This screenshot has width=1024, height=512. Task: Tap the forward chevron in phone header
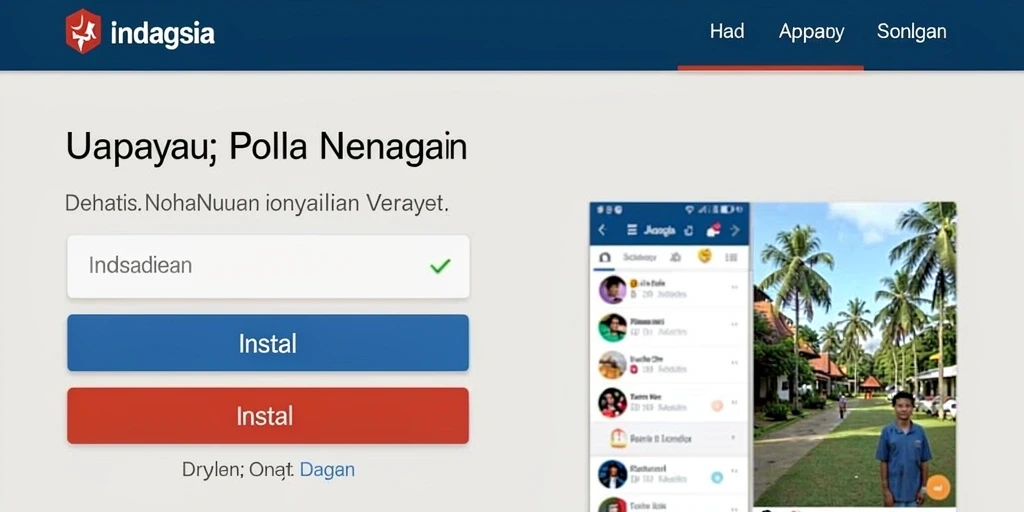click(735, 230)
